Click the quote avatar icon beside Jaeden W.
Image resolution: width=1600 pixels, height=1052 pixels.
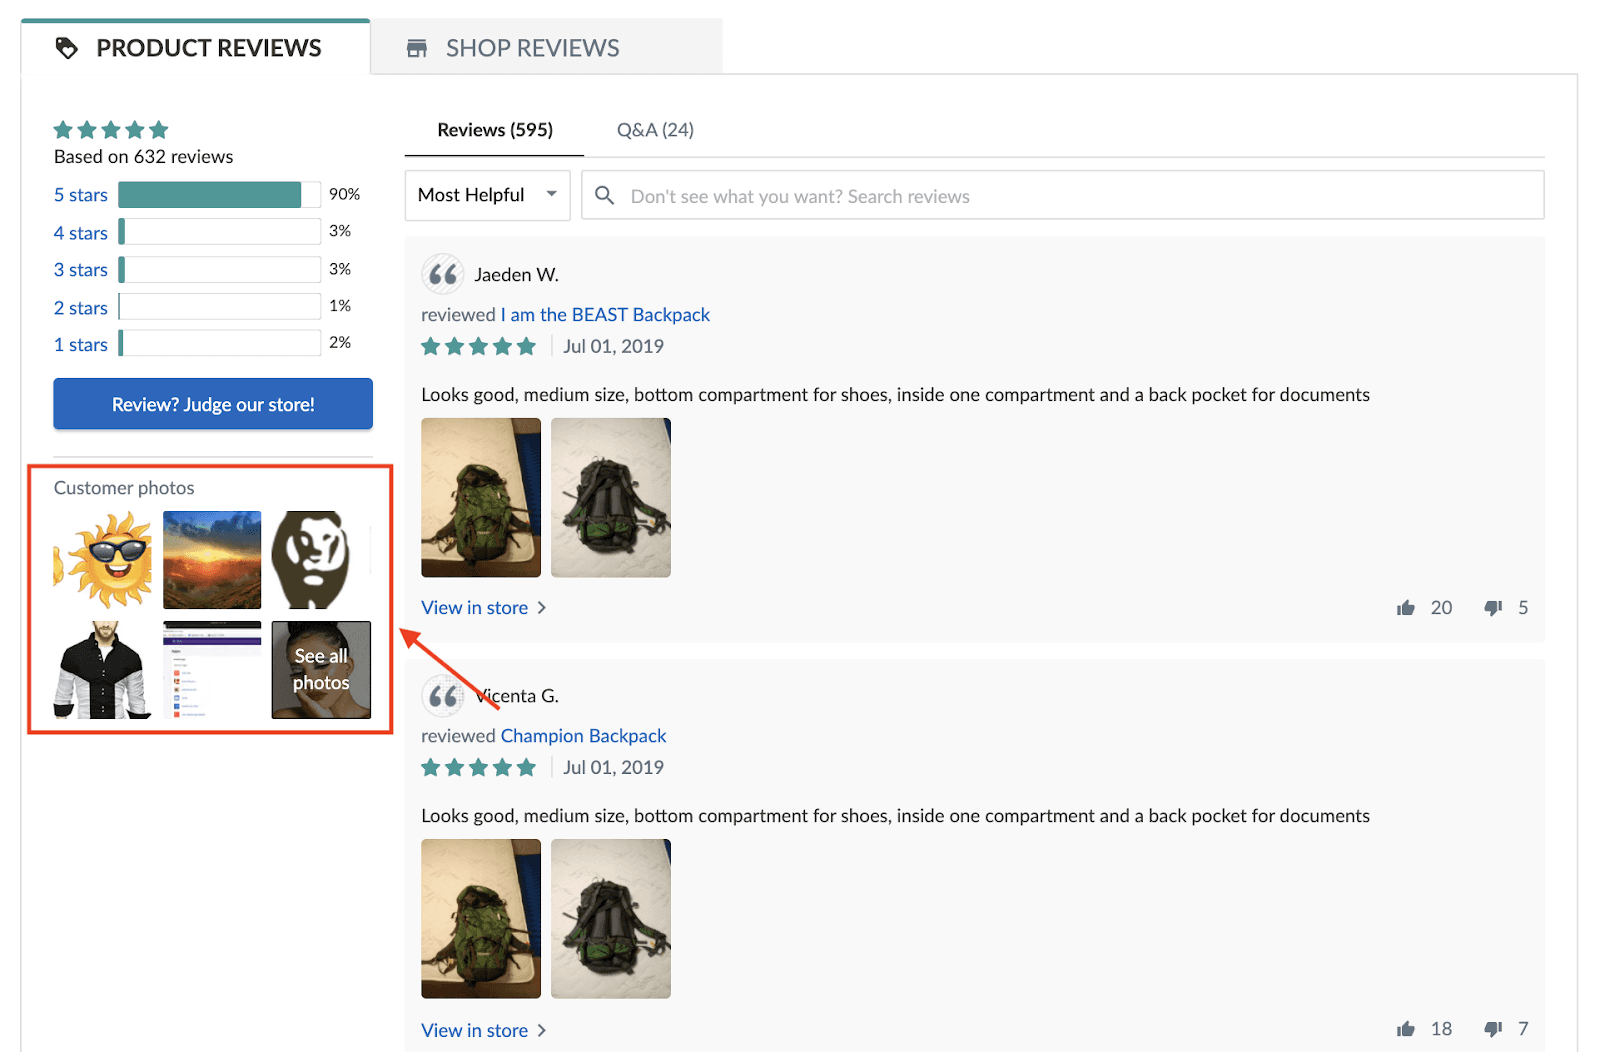(x=443, y=274)
